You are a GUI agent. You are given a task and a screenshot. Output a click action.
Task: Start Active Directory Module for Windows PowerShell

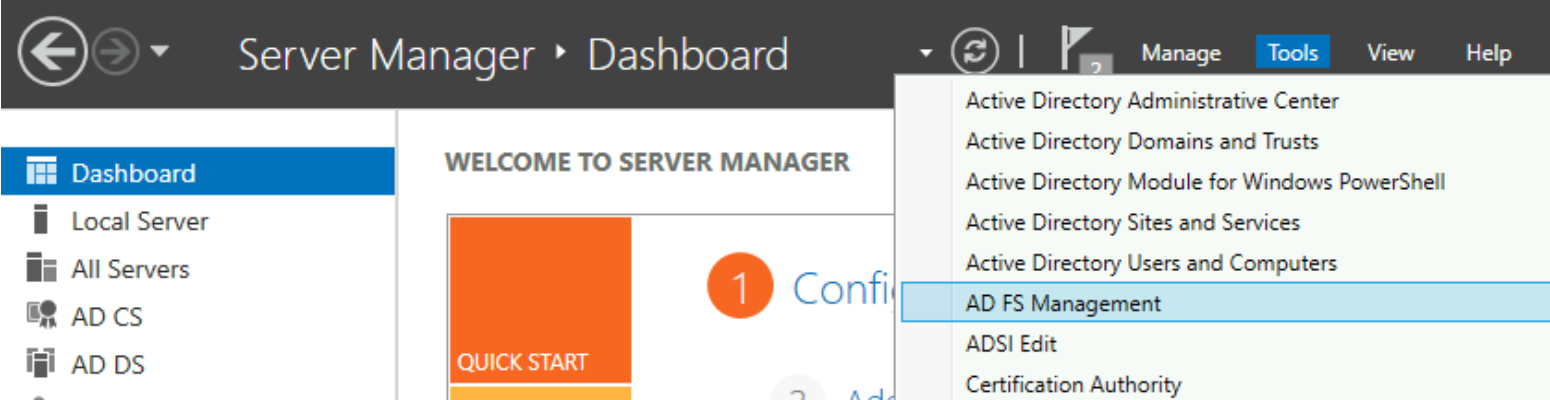(1226, 182)
